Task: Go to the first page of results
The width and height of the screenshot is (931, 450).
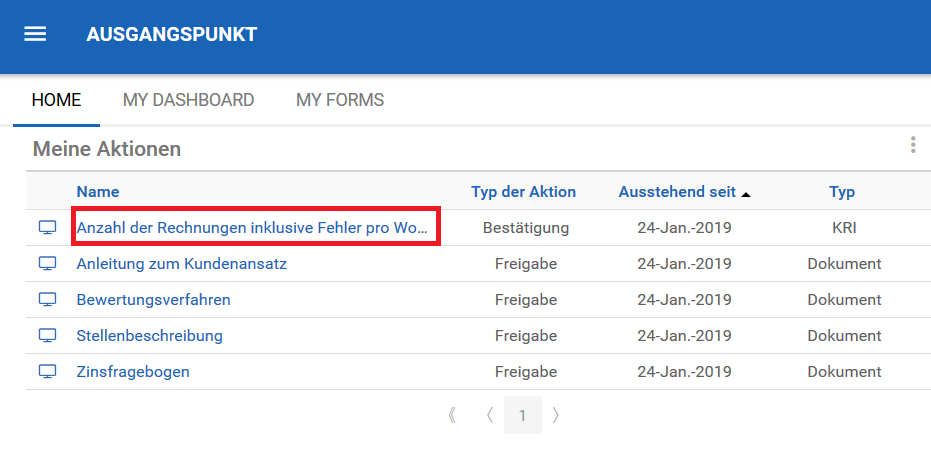Action: 453,415
